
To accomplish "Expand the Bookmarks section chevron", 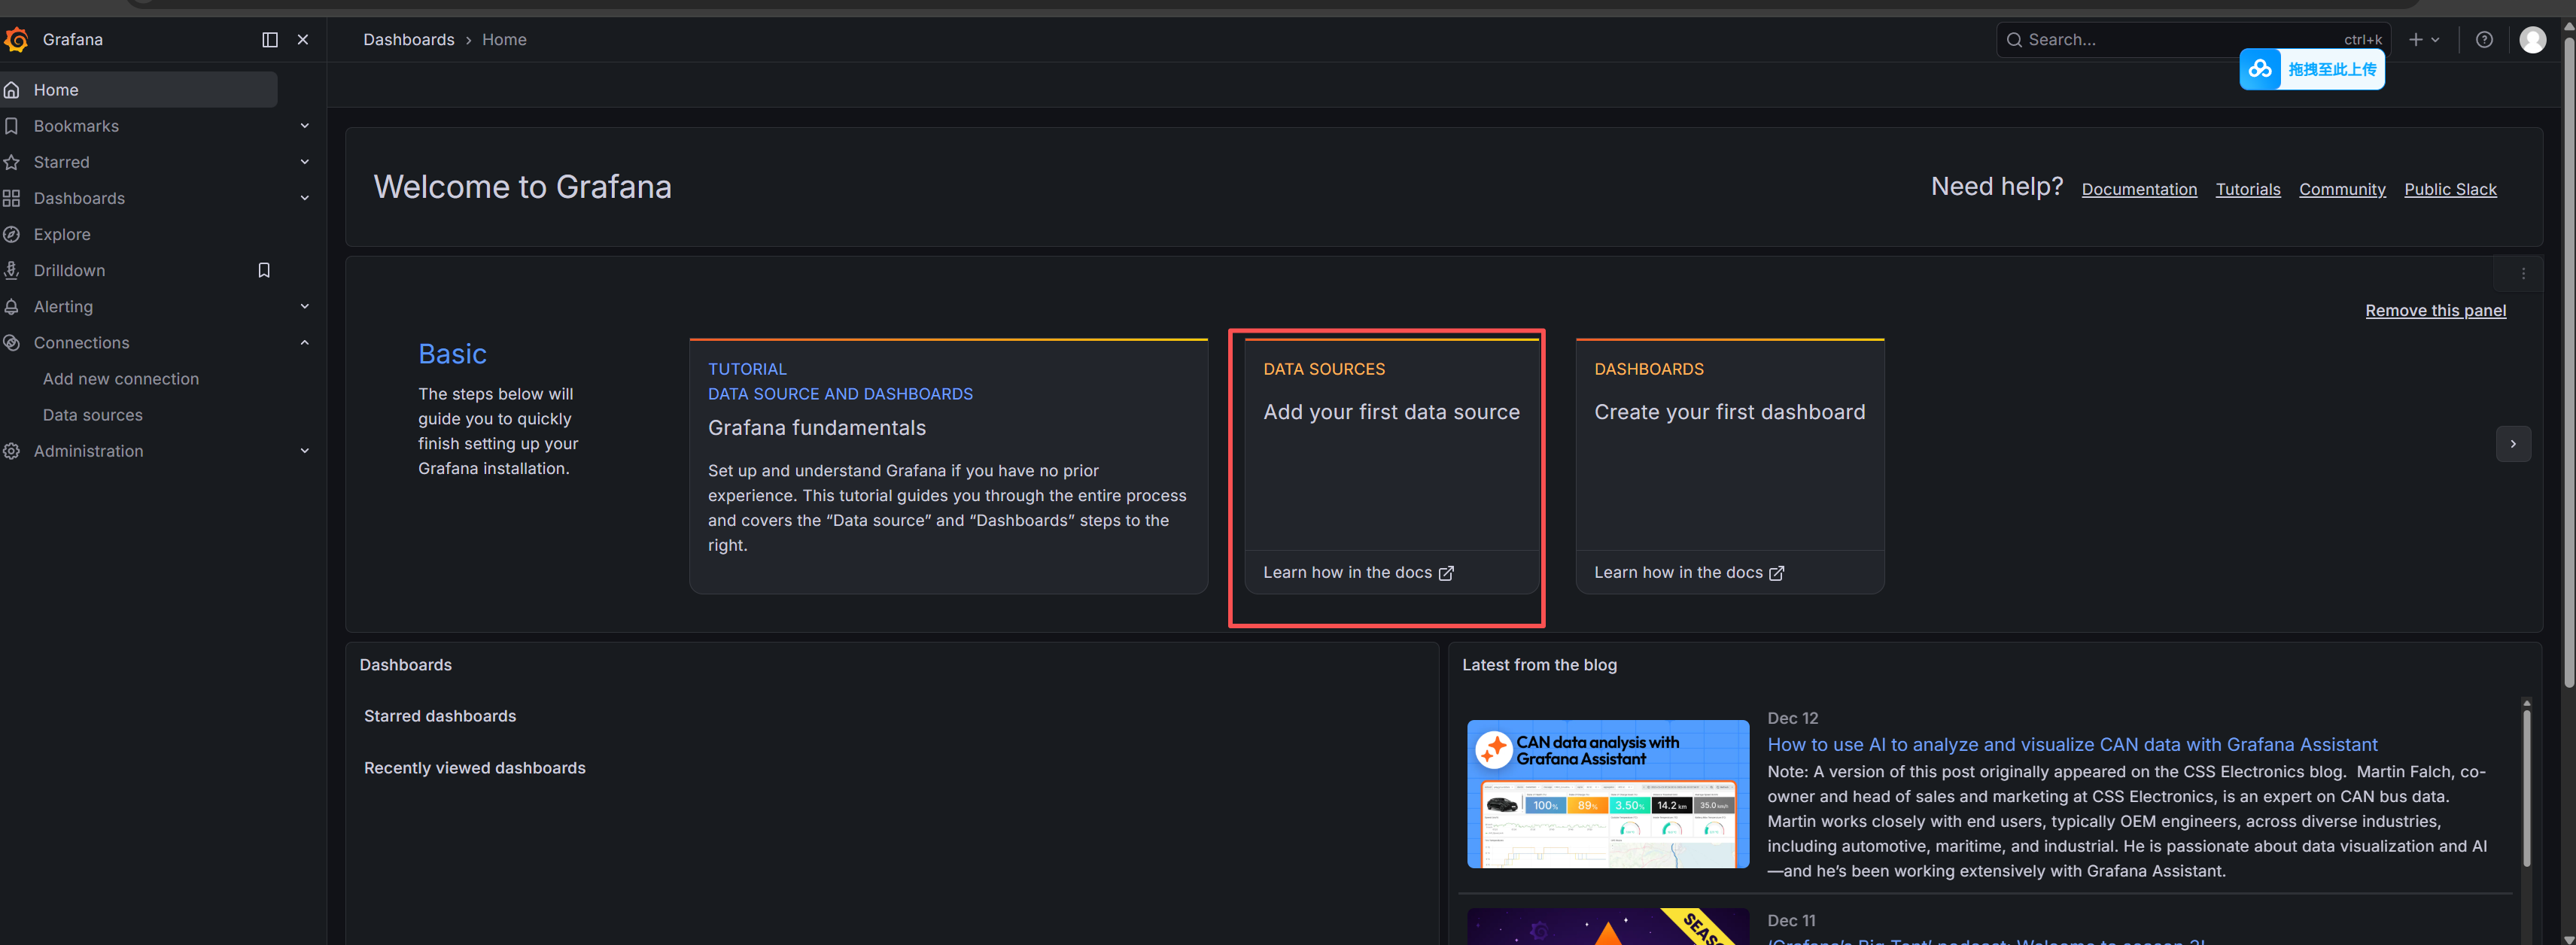I will [304, 126].
